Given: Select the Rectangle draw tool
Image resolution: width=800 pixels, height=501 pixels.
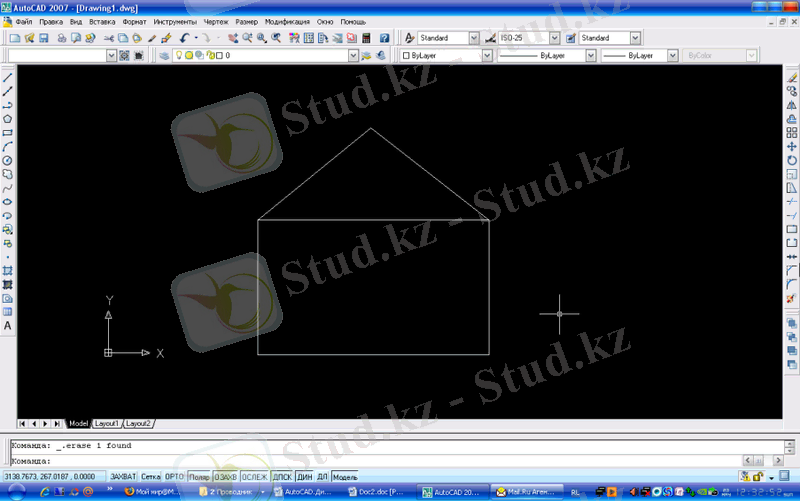Looking at the screenshot, I should pos(7,132).
